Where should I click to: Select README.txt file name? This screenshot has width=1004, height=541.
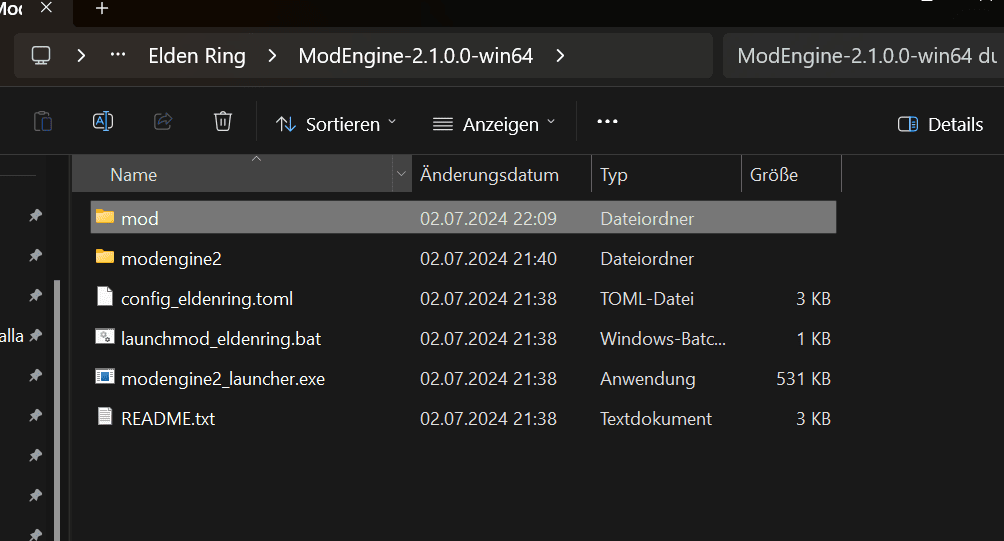pos(168,419)
